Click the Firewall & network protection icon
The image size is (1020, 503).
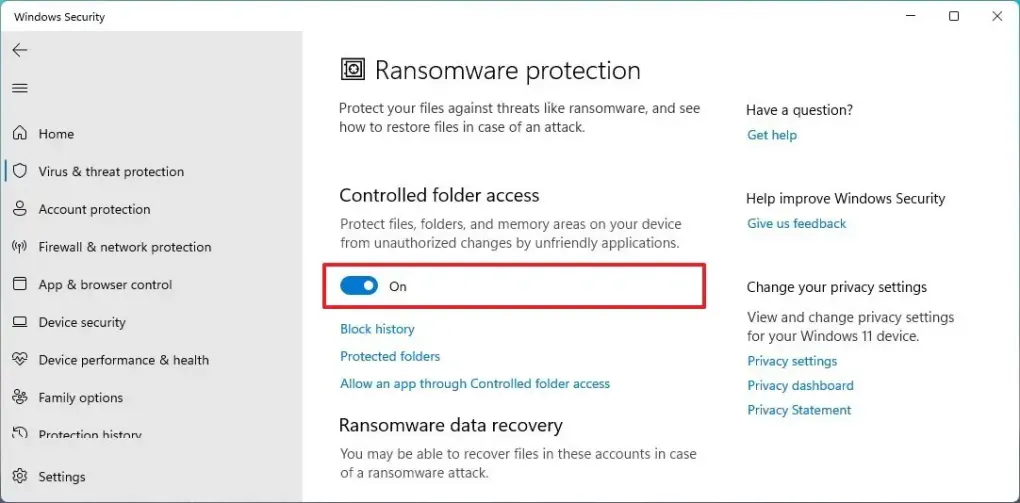coord(20,247)
